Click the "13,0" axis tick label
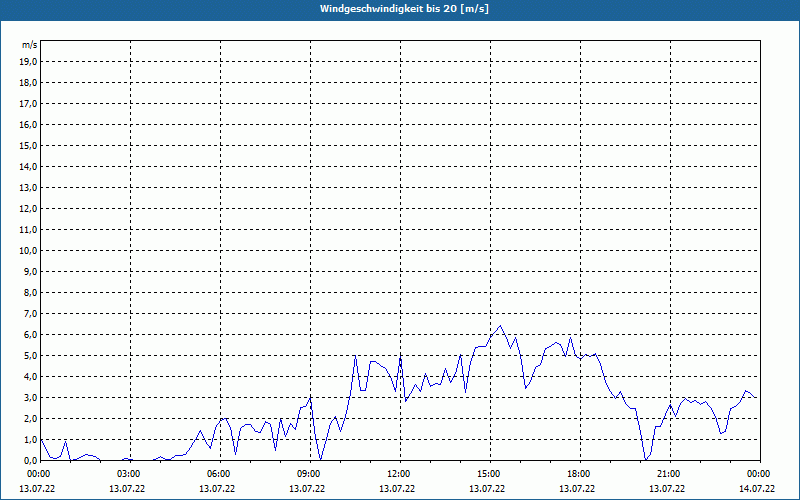 tap(28, 188)
